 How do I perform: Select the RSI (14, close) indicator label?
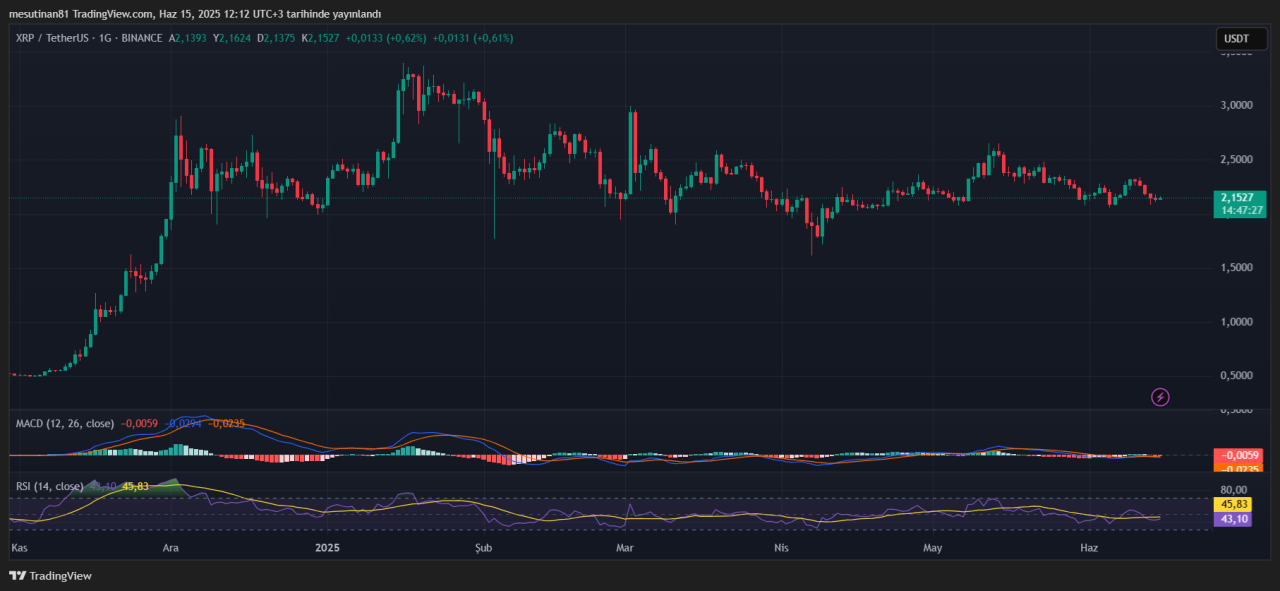coord(50,486)
